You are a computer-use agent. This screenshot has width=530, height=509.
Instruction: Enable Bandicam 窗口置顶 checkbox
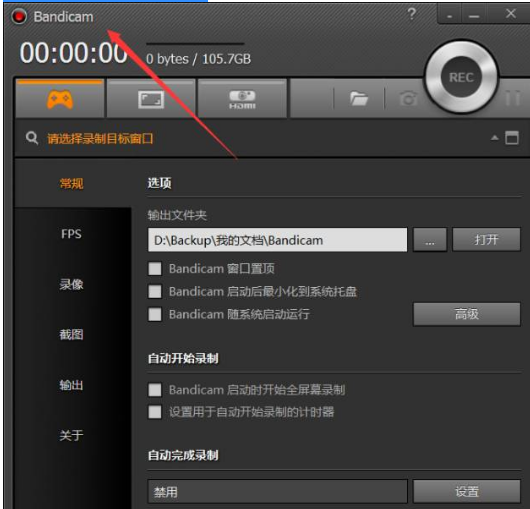[x=155, y=269]
